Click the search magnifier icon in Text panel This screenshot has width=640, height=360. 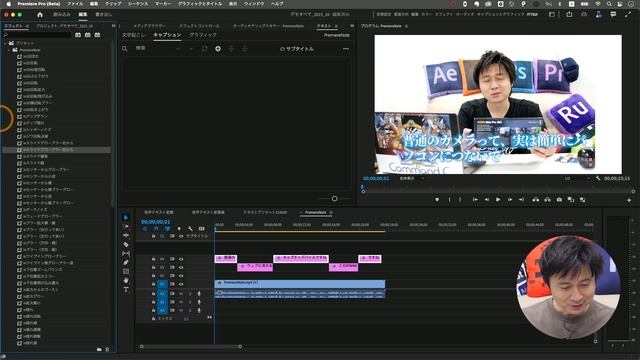pos(125,49)
